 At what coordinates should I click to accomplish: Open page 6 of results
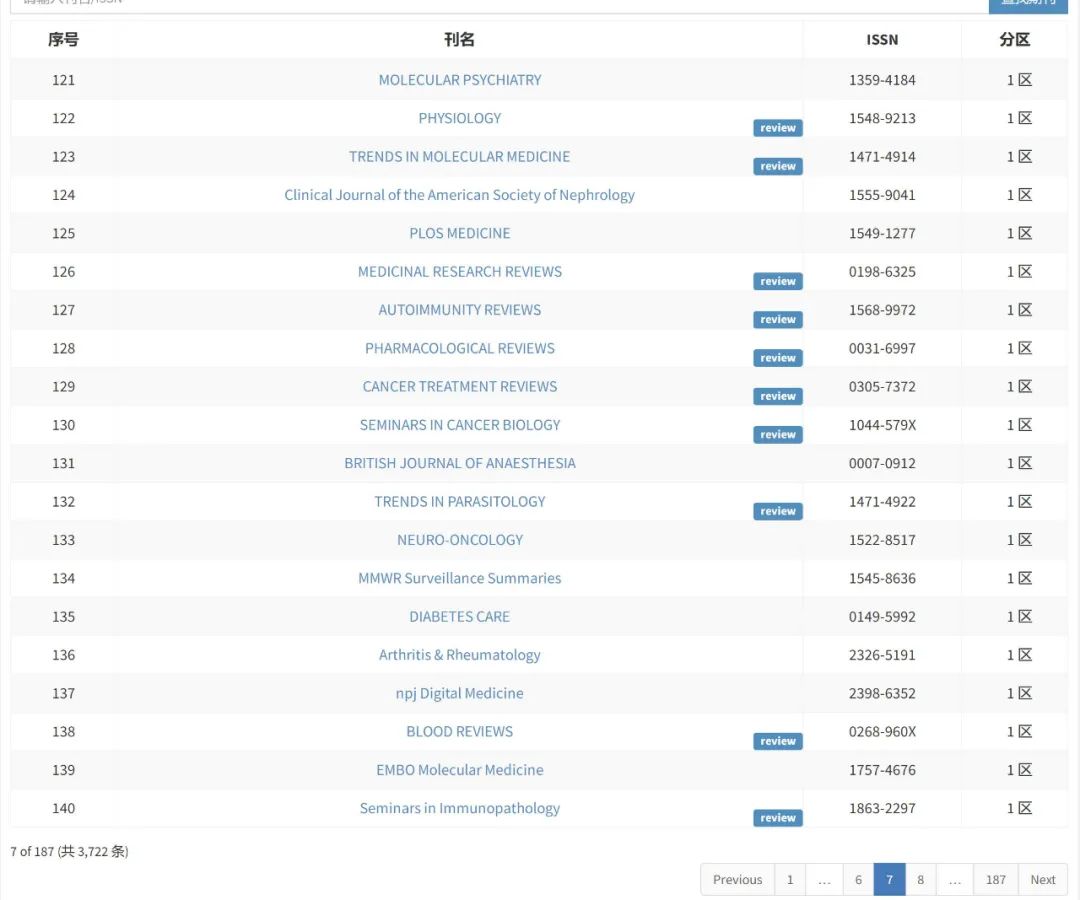(x=858, y=880)
